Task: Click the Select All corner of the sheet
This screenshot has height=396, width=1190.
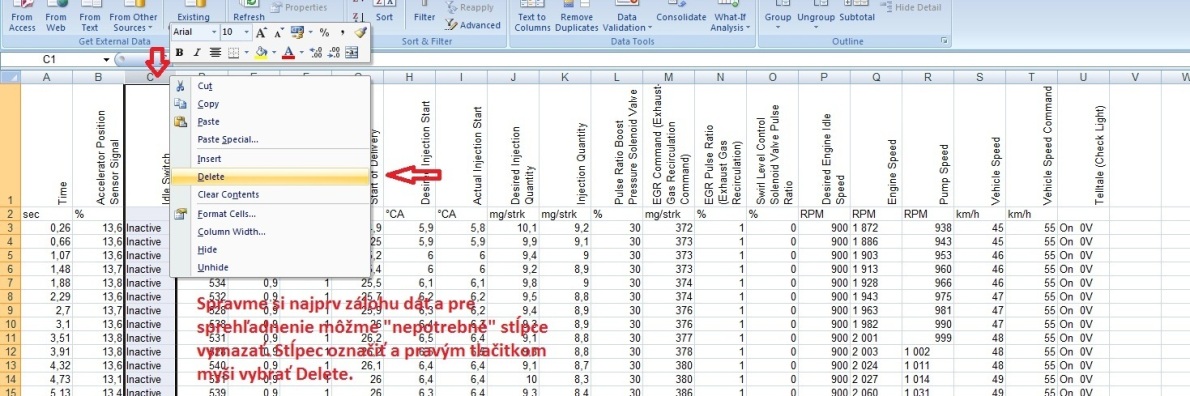Action: point(10,77)
